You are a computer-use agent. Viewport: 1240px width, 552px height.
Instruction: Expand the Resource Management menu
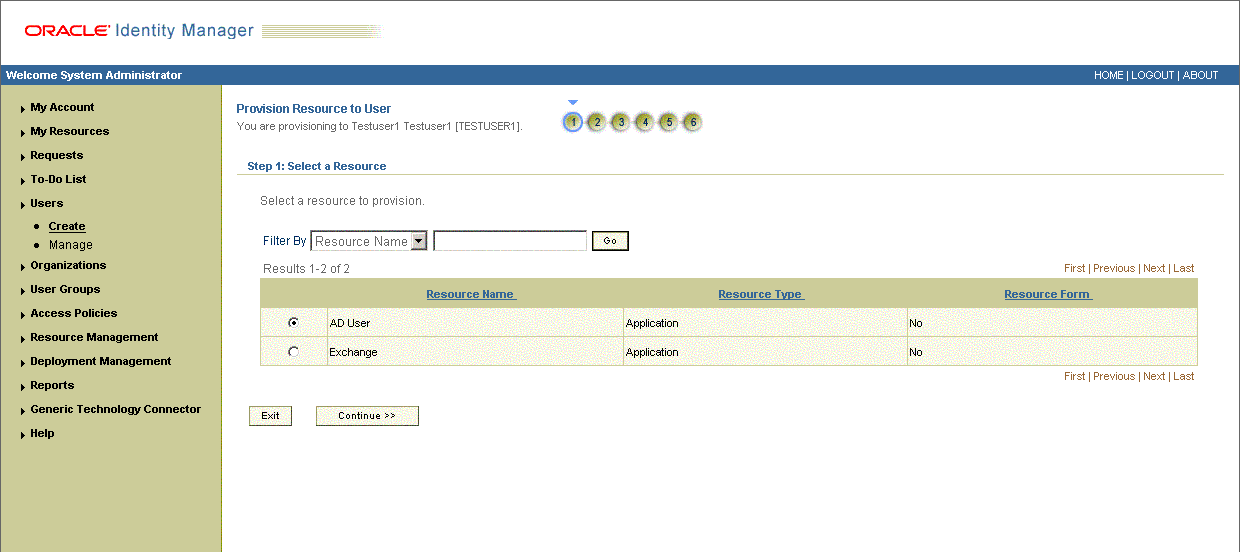[x=94, y=337]
